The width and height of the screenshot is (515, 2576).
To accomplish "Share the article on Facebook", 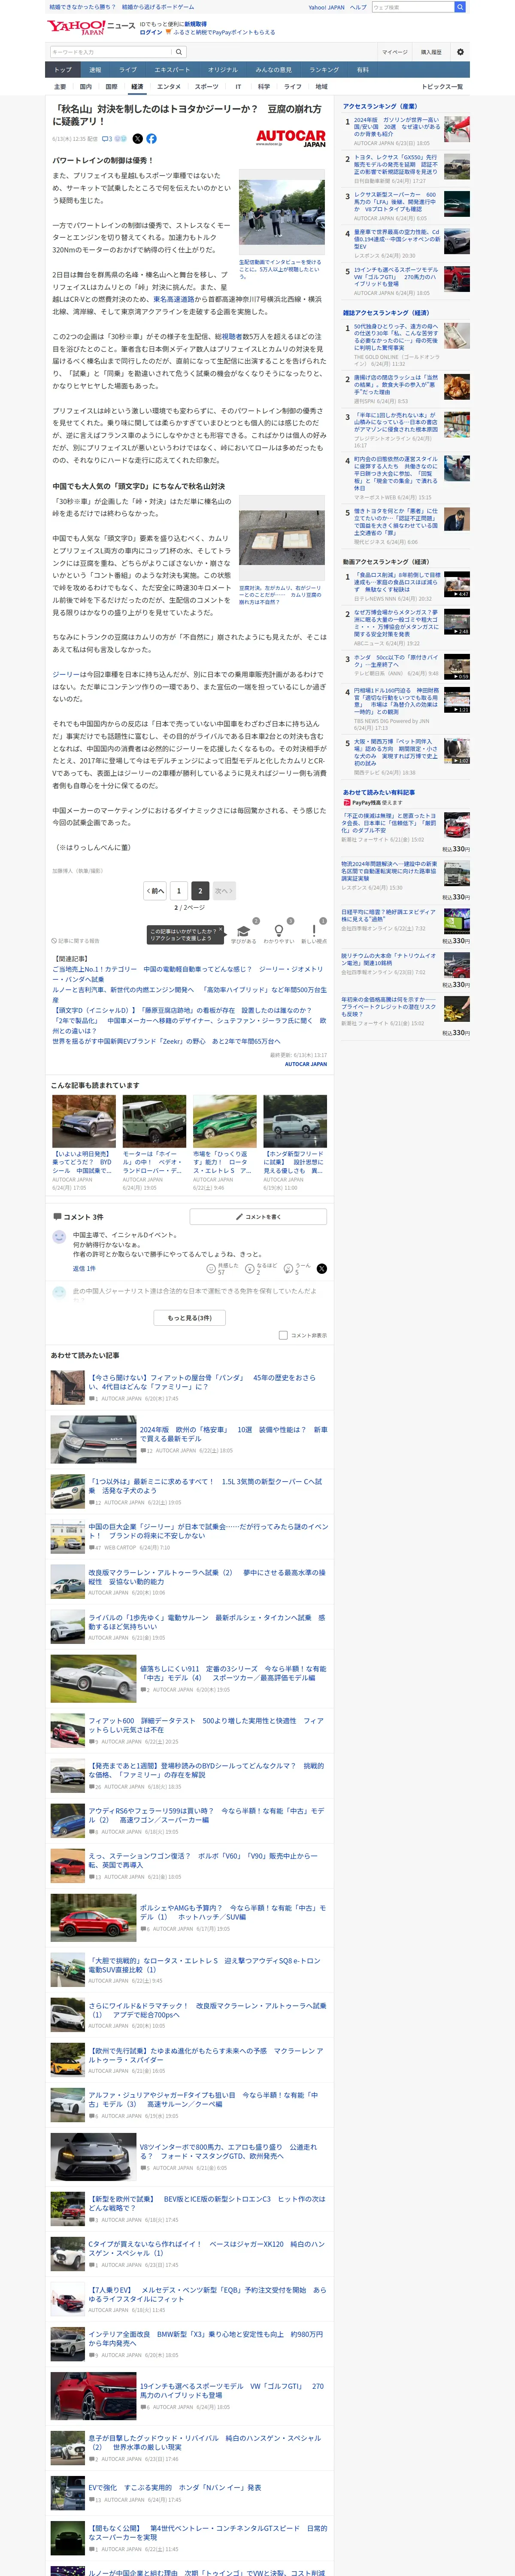I will [152, 139].
